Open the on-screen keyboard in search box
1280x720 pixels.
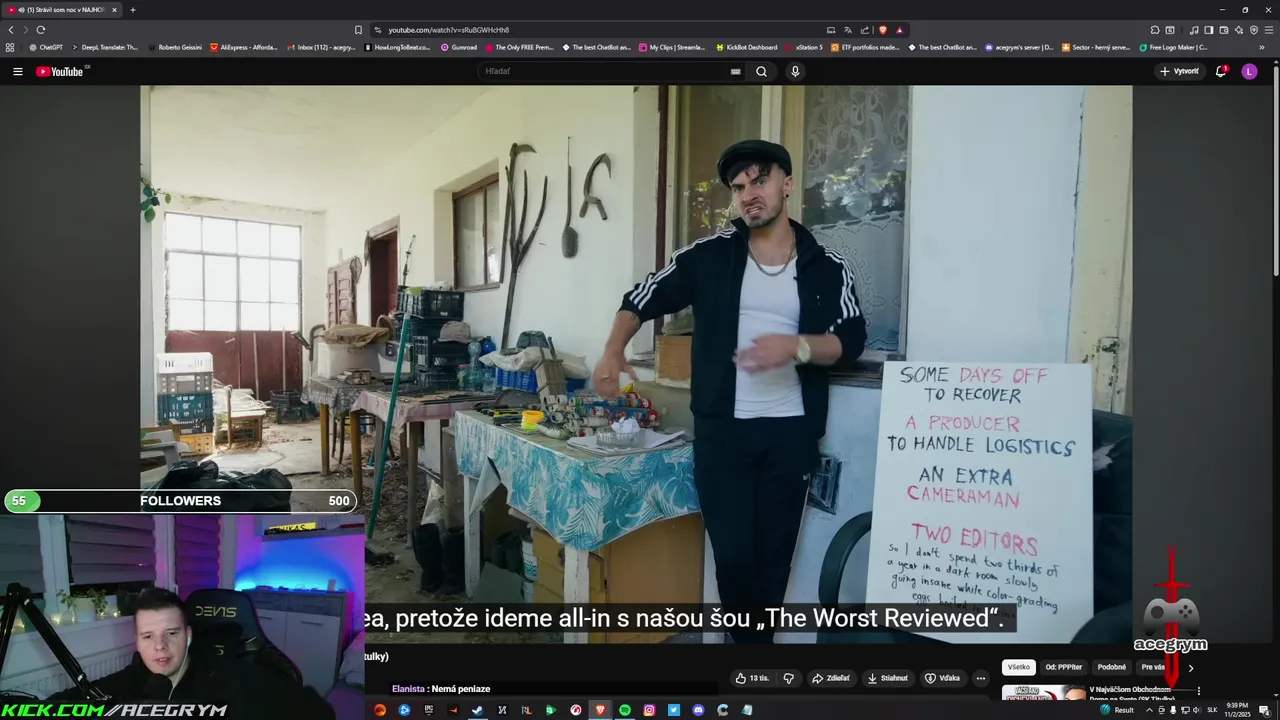[735, 71]
